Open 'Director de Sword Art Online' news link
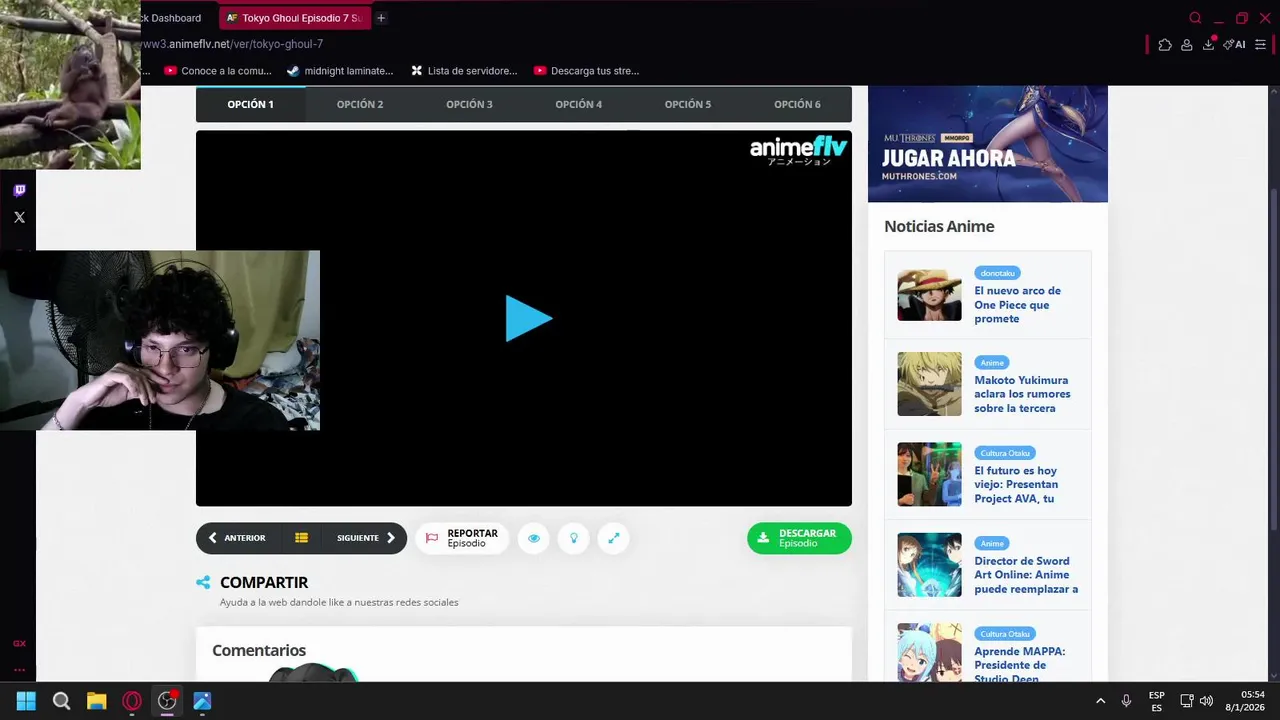Viewport: 1280px width, 720px height. pyautogui.click(x=1026, y=575)
